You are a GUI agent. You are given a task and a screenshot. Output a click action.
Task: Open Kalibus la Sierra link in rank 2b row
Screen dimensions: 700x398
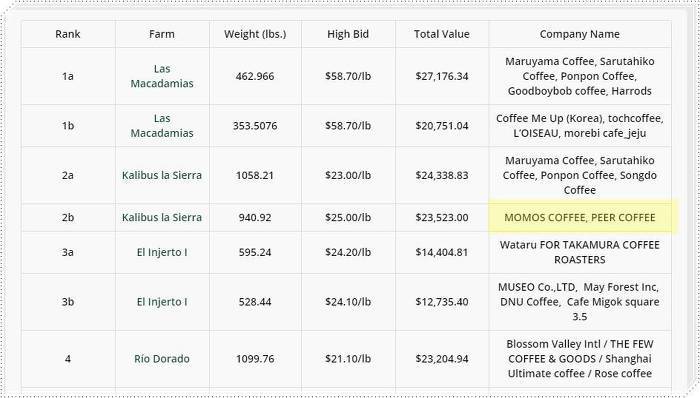pyautogui.click(x=162, y=217)
